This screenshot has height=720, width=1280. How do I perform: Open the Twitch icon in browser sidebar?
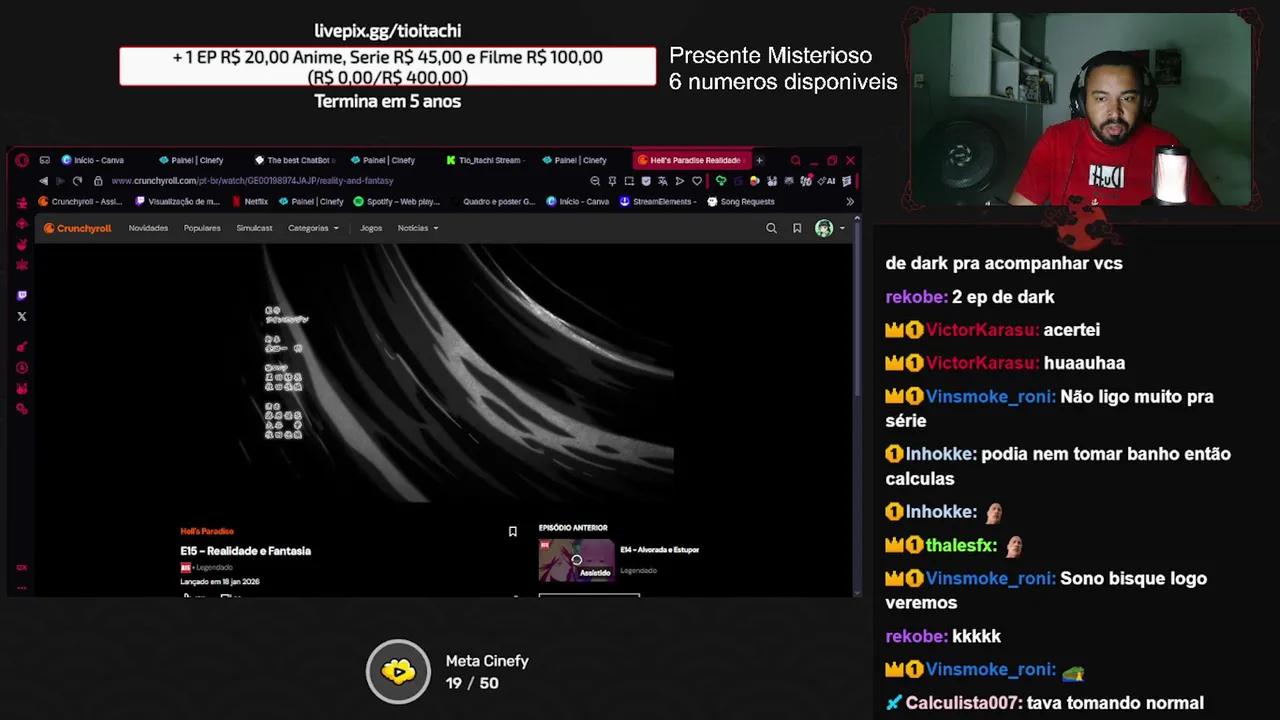click(x=22, y=295)
